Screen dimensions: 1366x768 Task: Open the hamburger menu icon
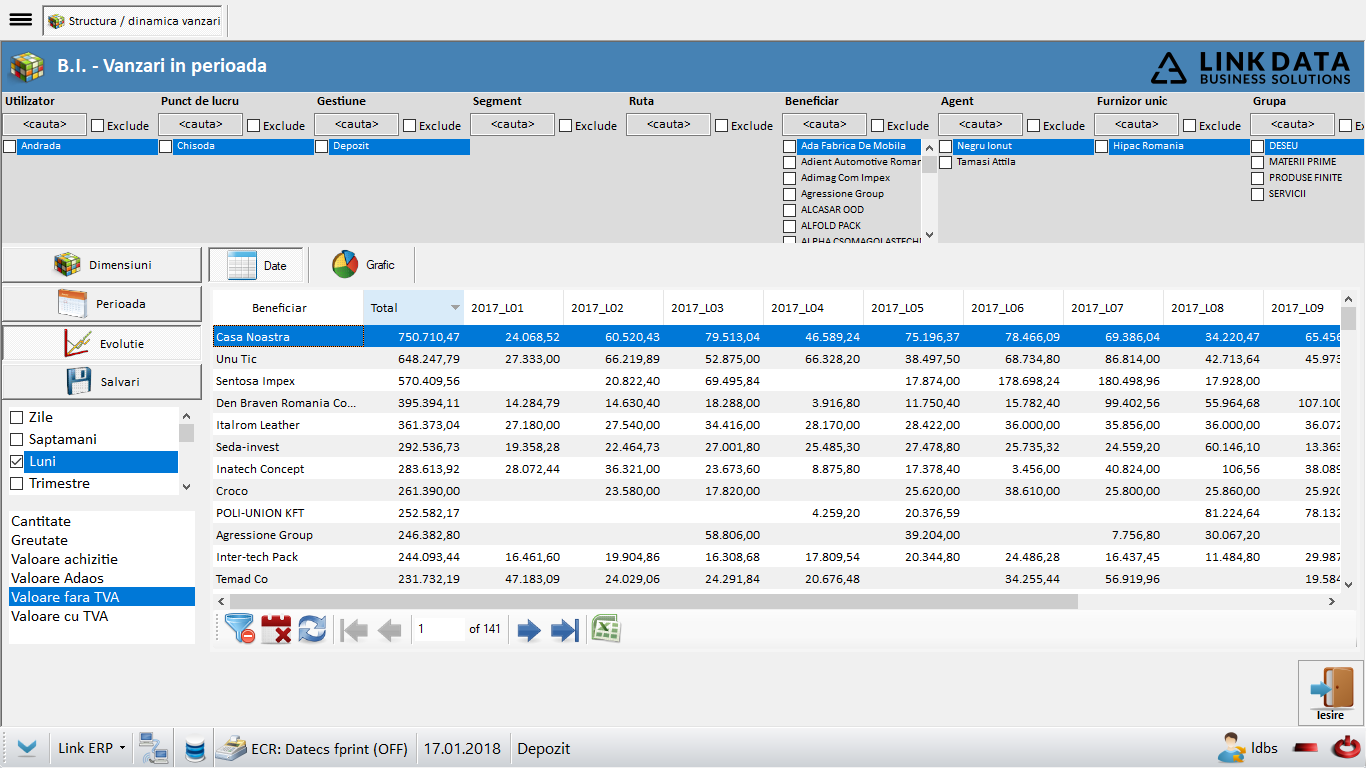(x=20, y=20)
